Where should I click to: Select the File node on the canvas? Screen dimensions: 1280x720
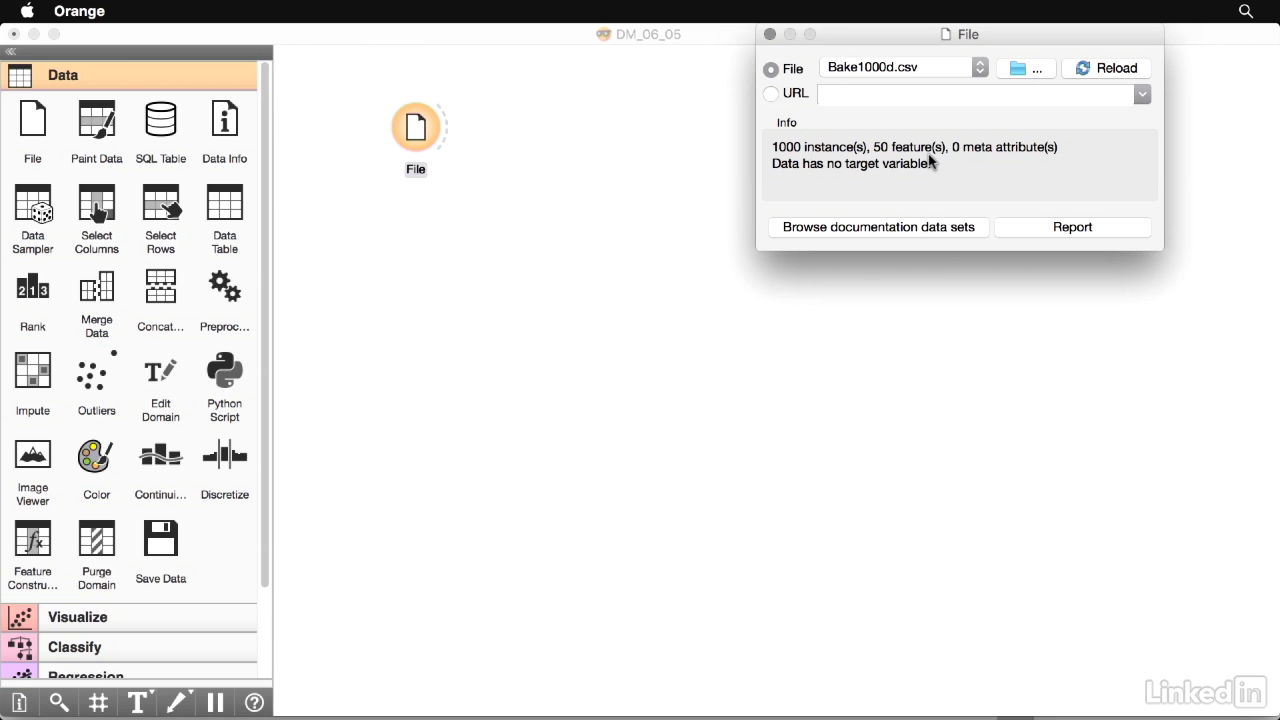(x=416, y=128)
